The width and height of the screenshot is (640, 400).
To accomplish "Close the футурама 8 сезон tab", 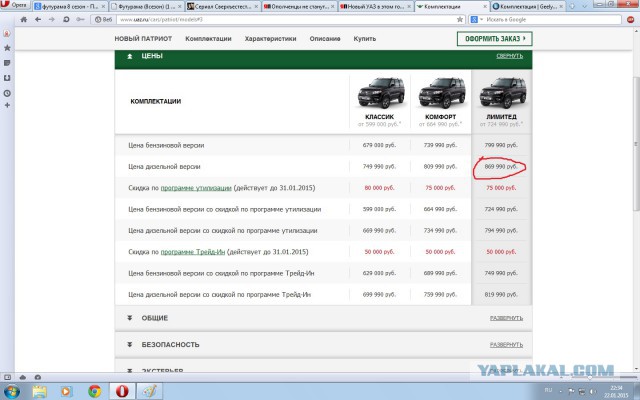I will pyautogui.click(x=103, y=7).
